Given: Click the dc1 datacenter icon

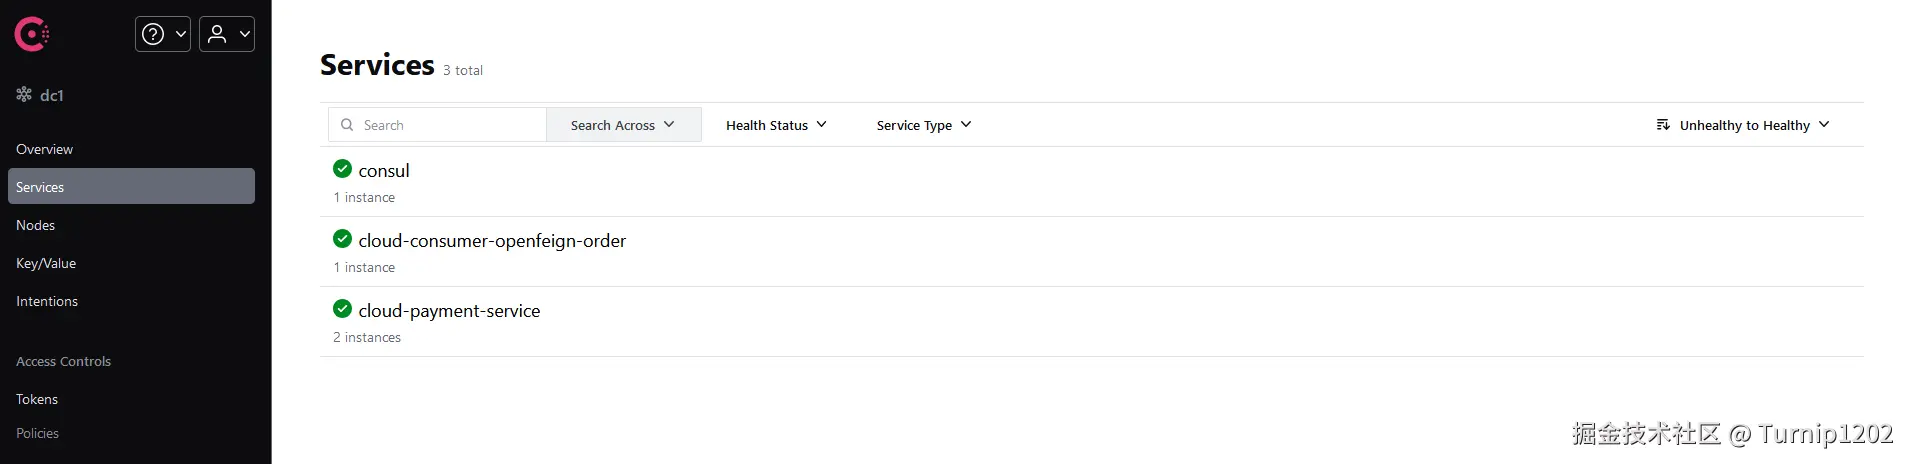Looking at the screenshot, I should [x=24, y=95].
